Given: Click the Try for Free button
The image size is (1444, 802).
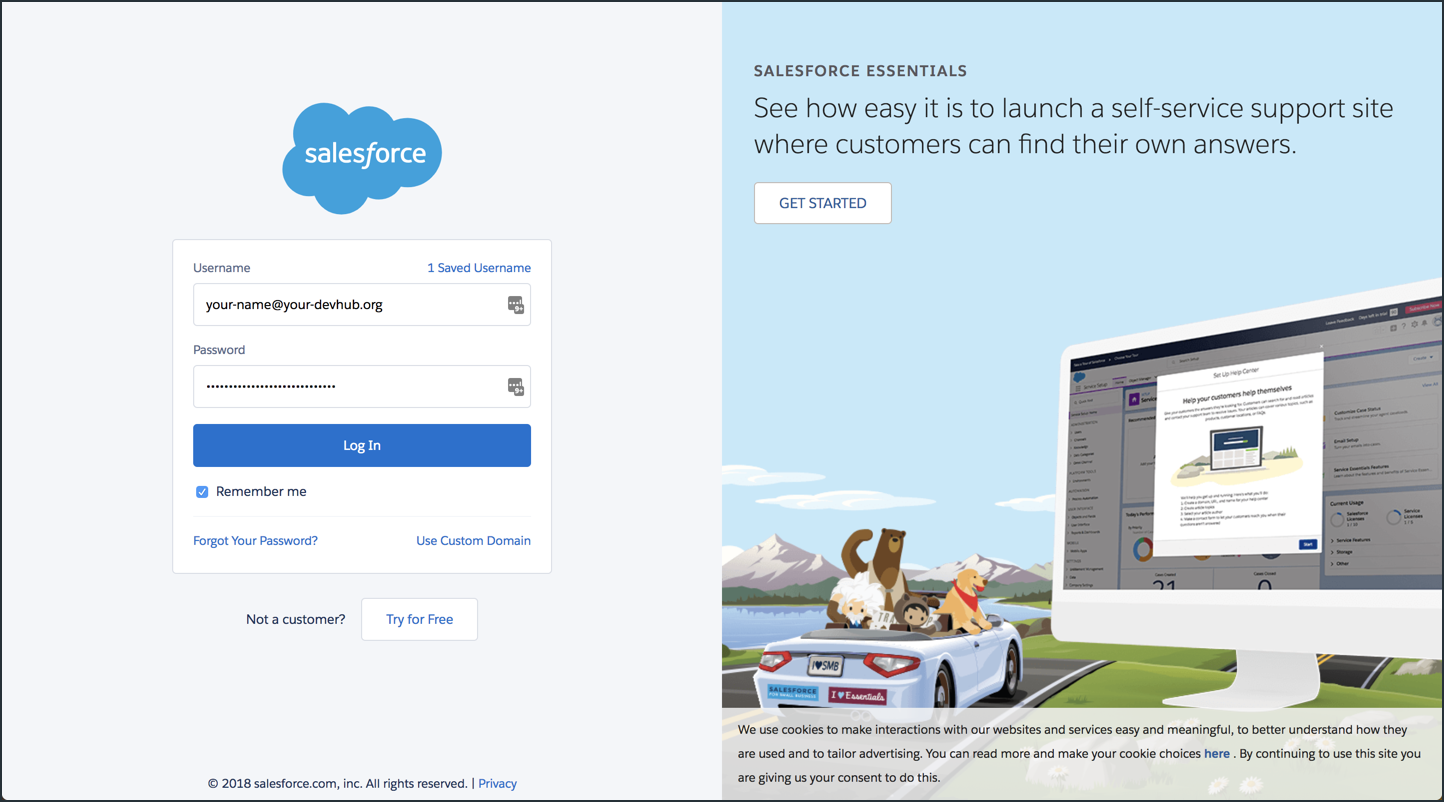Looking at the screenshot, I should (x=419, y=620).
